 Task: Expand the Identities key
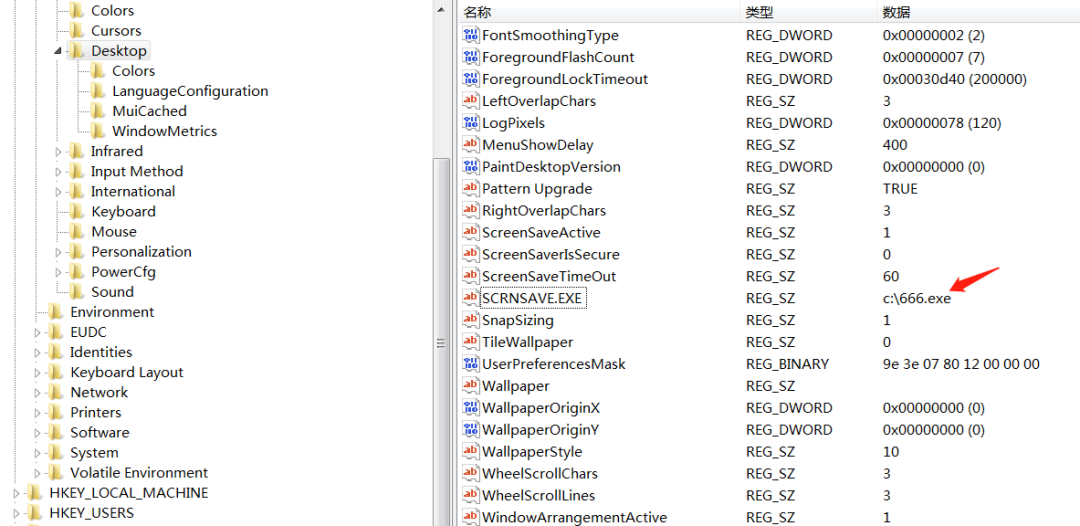(x=38, y=353)
